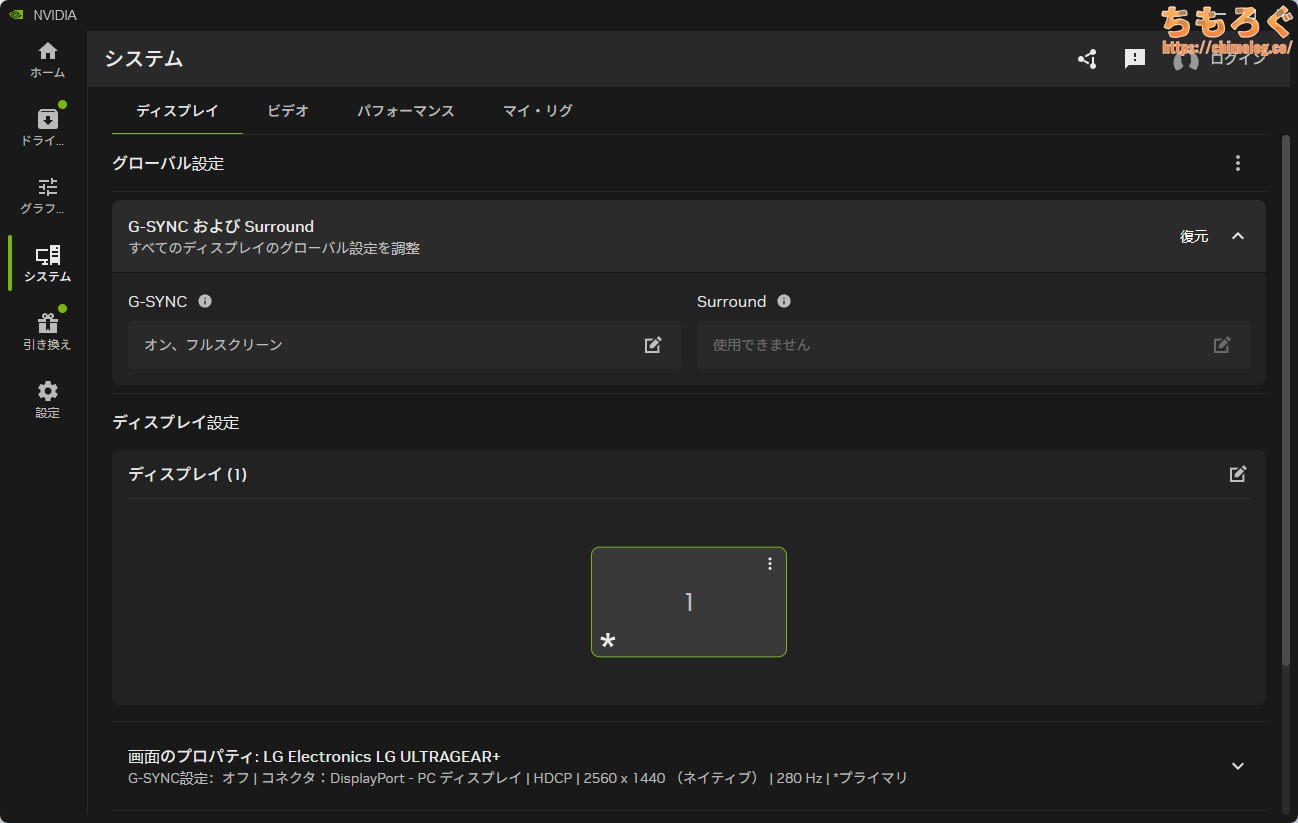The width and height of the screenshot is (1298, 823).
Task: Click the feedback notification icon in the header
Action: pos(1135,59)
